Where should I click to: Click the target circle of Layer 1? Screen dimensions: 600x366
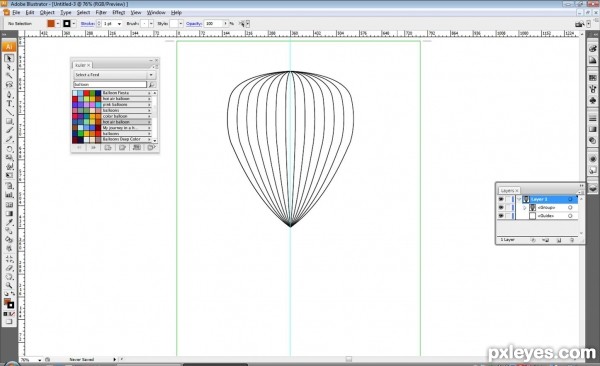click(x=570, y=199)
